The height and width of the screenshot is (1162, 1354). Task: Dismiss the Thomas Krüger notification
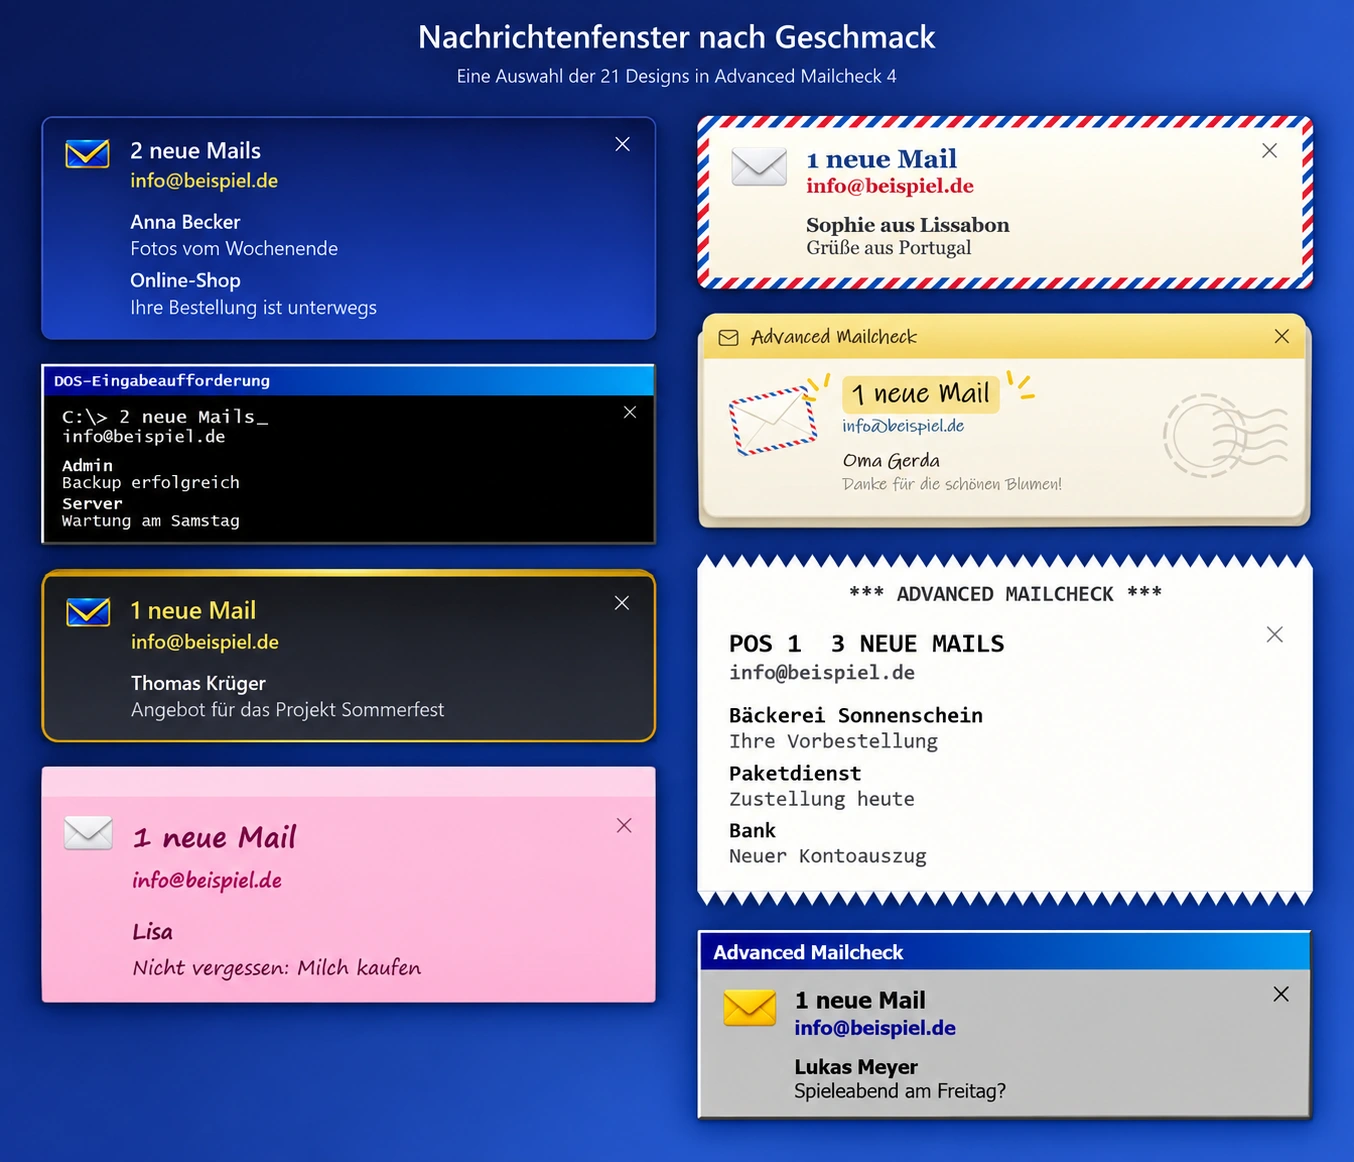pos(622,603)
